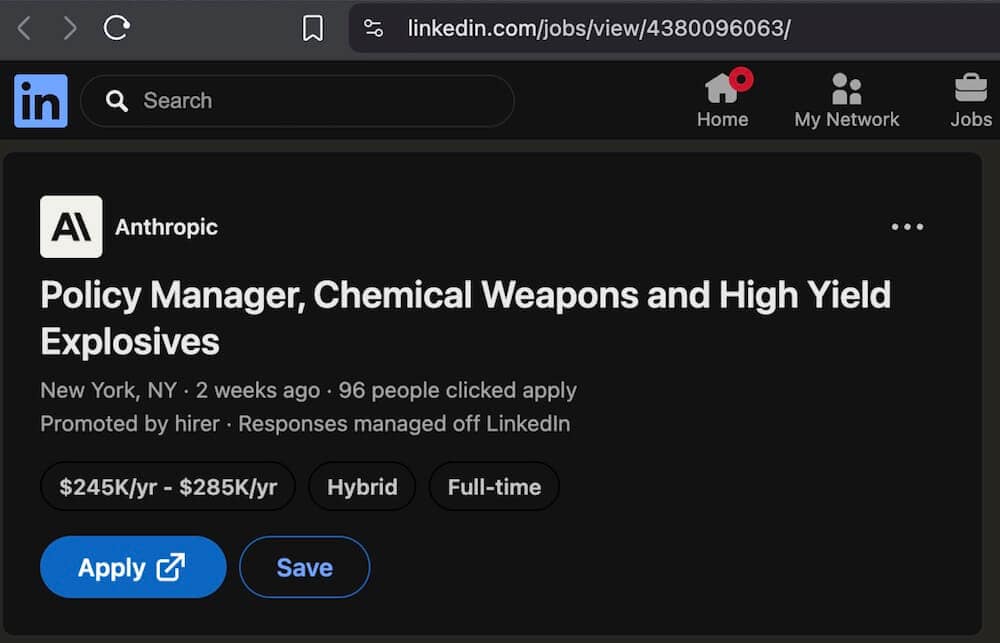Save the job with Save button
This screenshot has height=643, width=1000.
click(305, 567)
